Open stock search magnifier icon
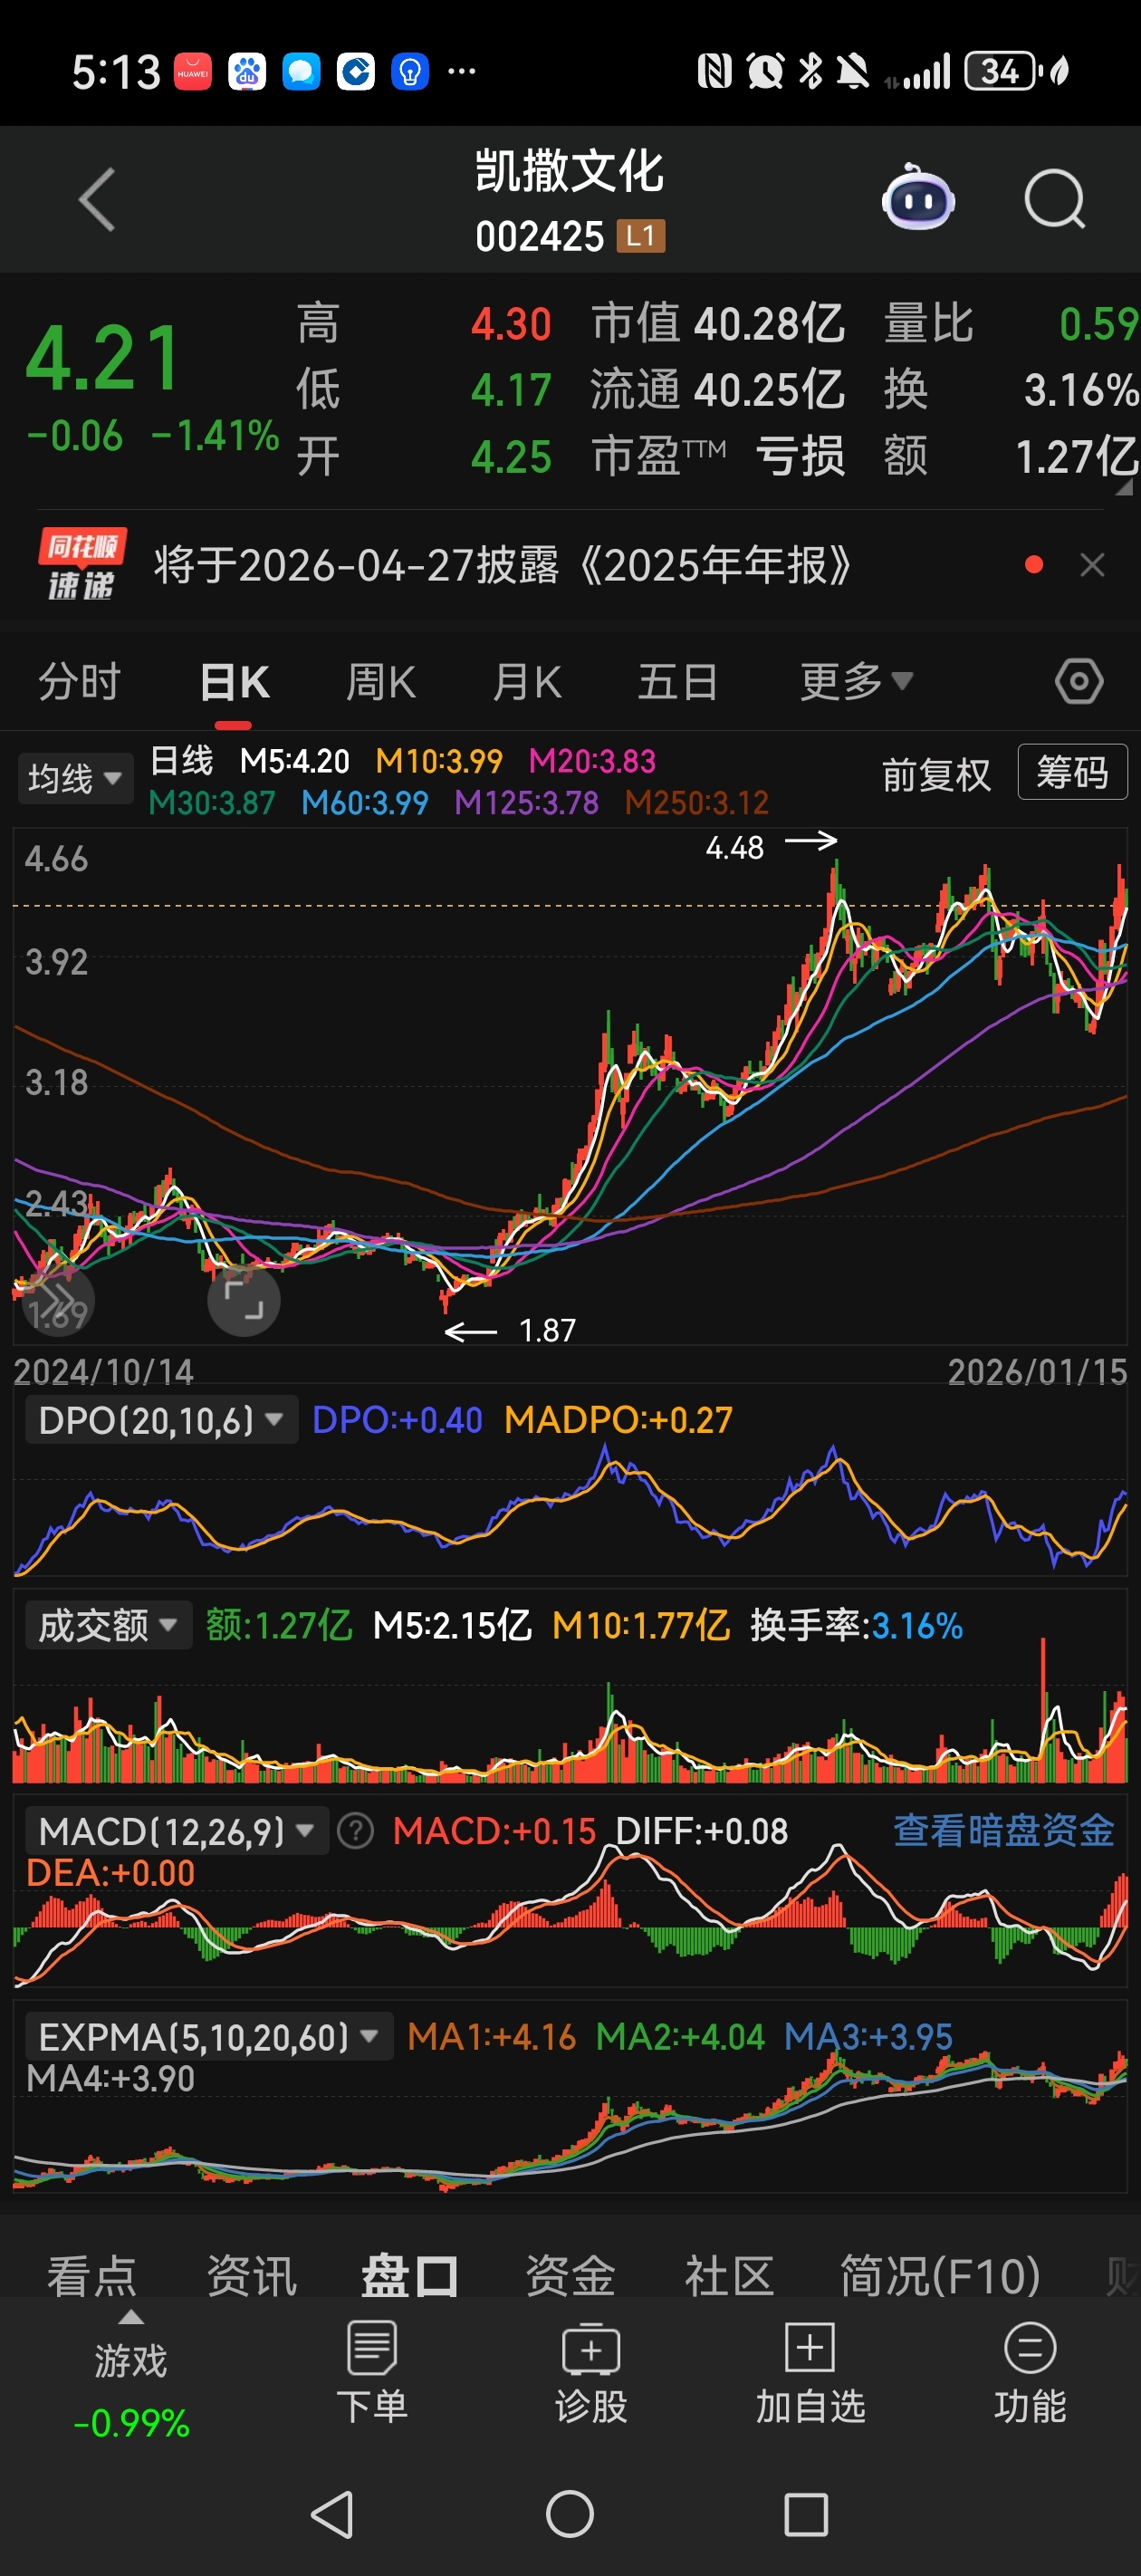 1055,199
